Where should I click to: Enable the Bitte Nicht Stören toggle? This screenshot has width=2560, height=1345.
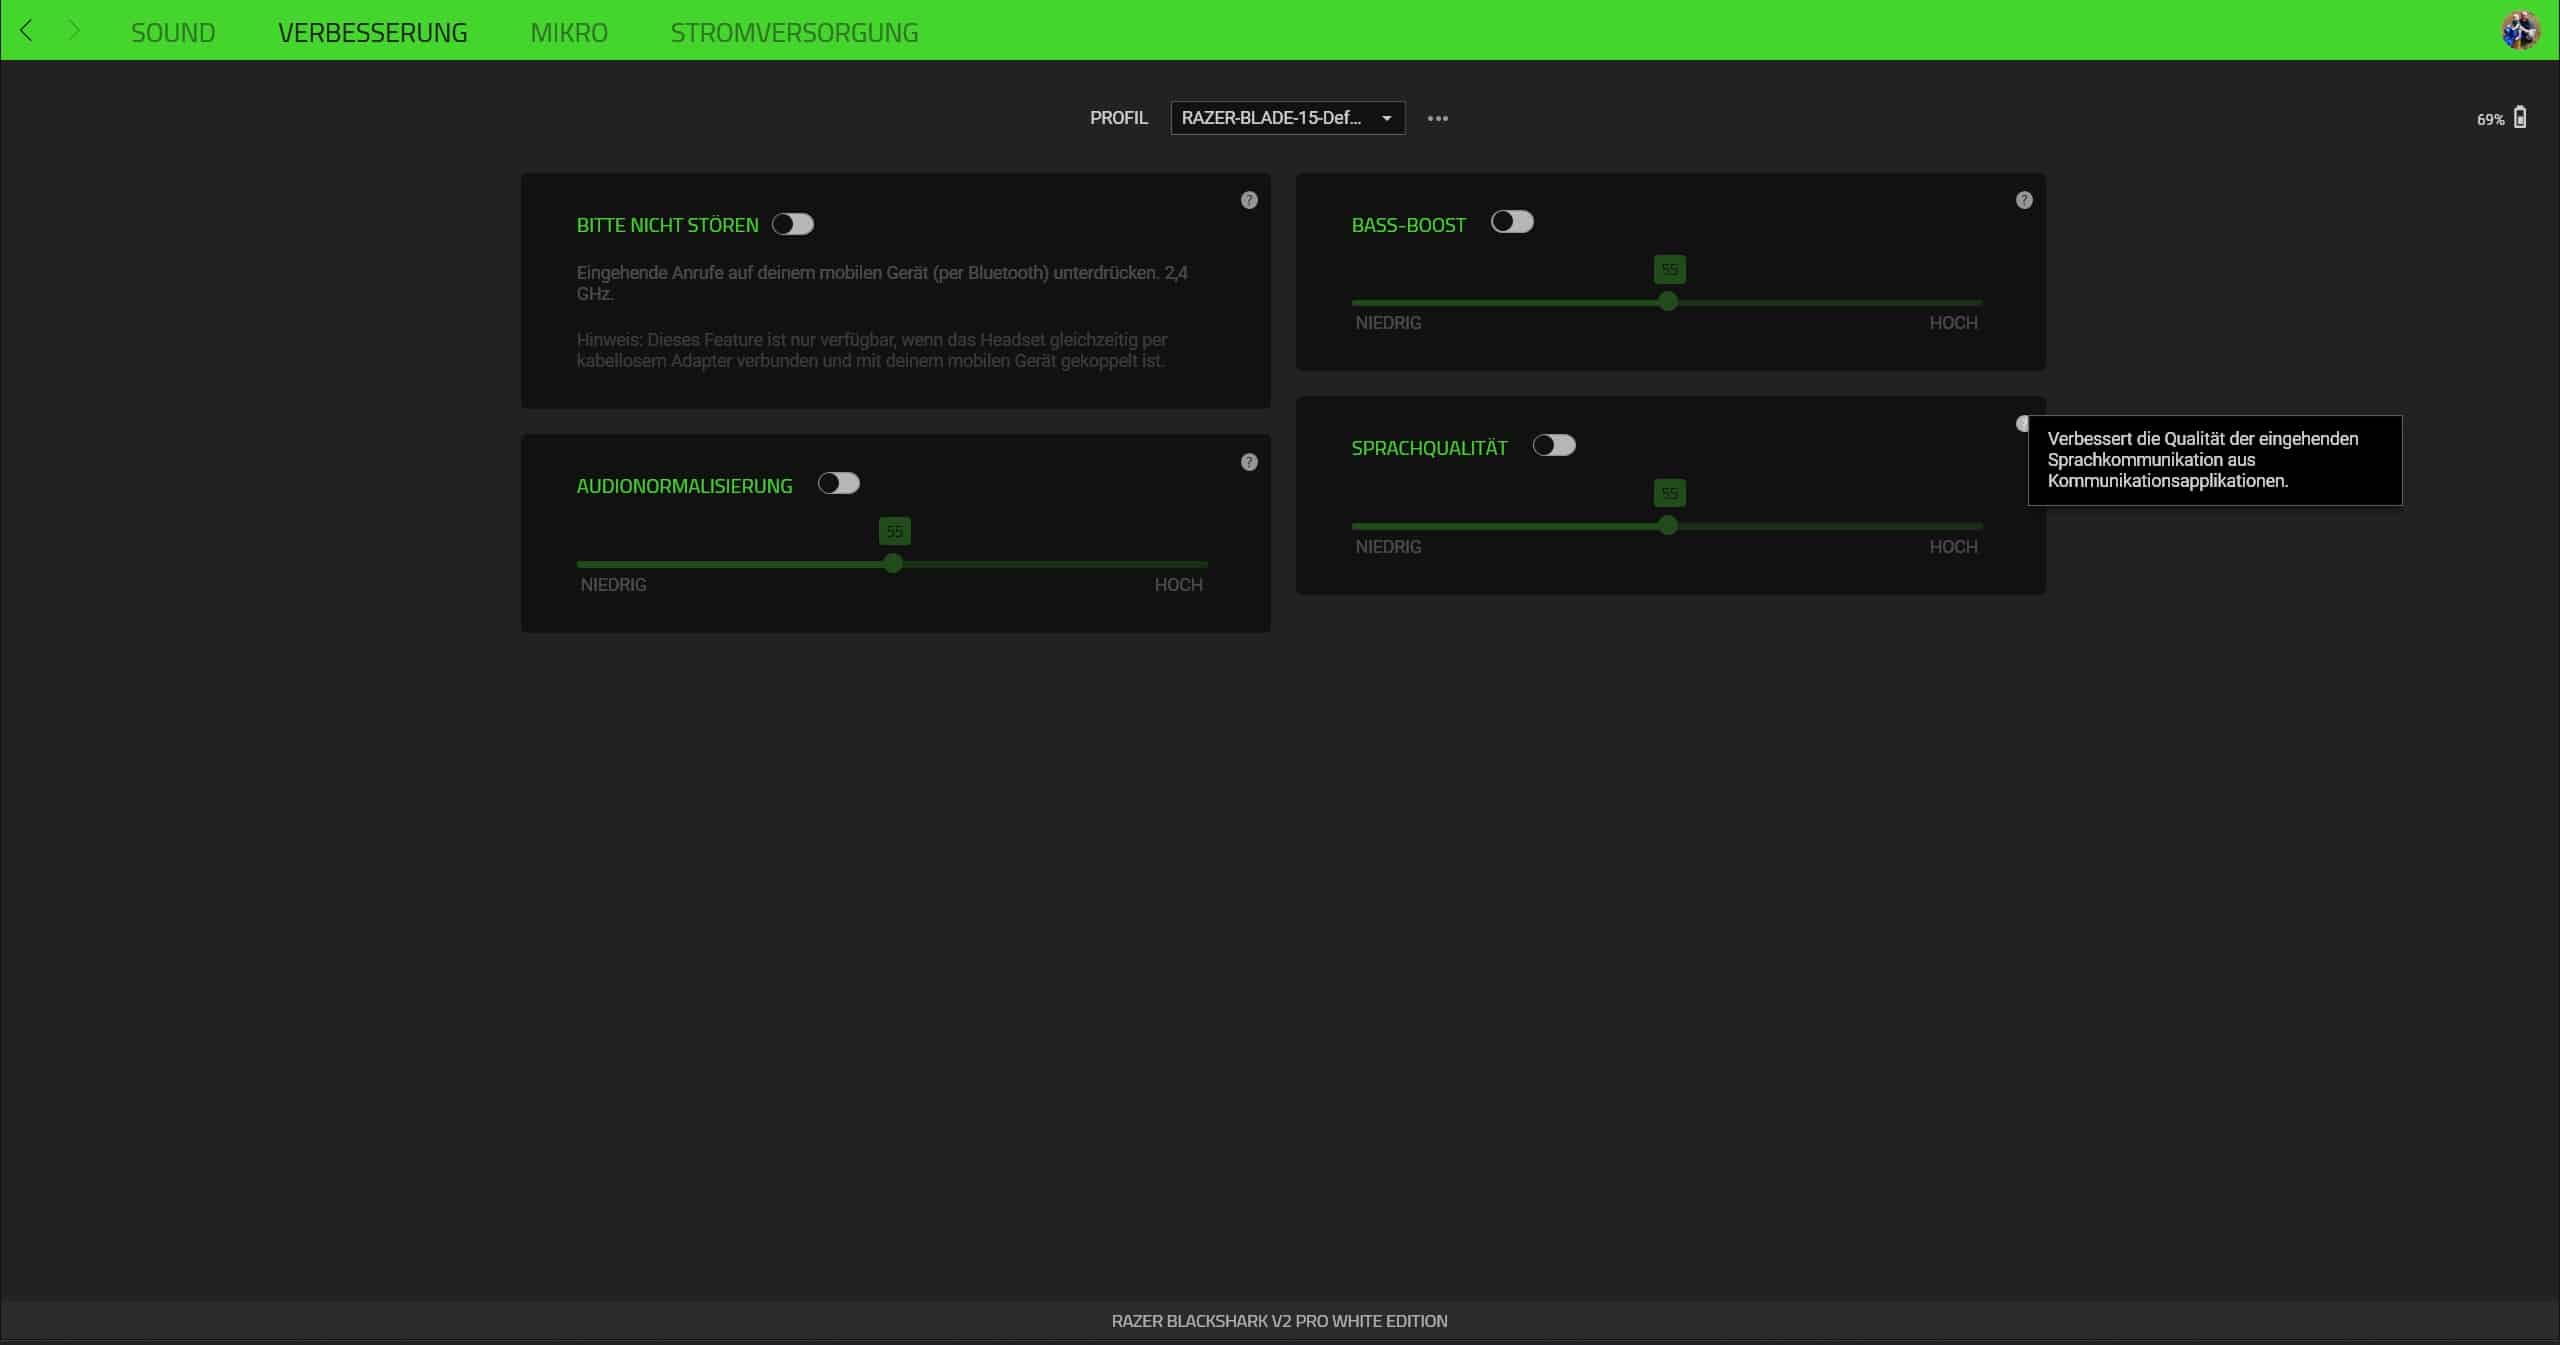pyautogui.click(x=793, y=224)
